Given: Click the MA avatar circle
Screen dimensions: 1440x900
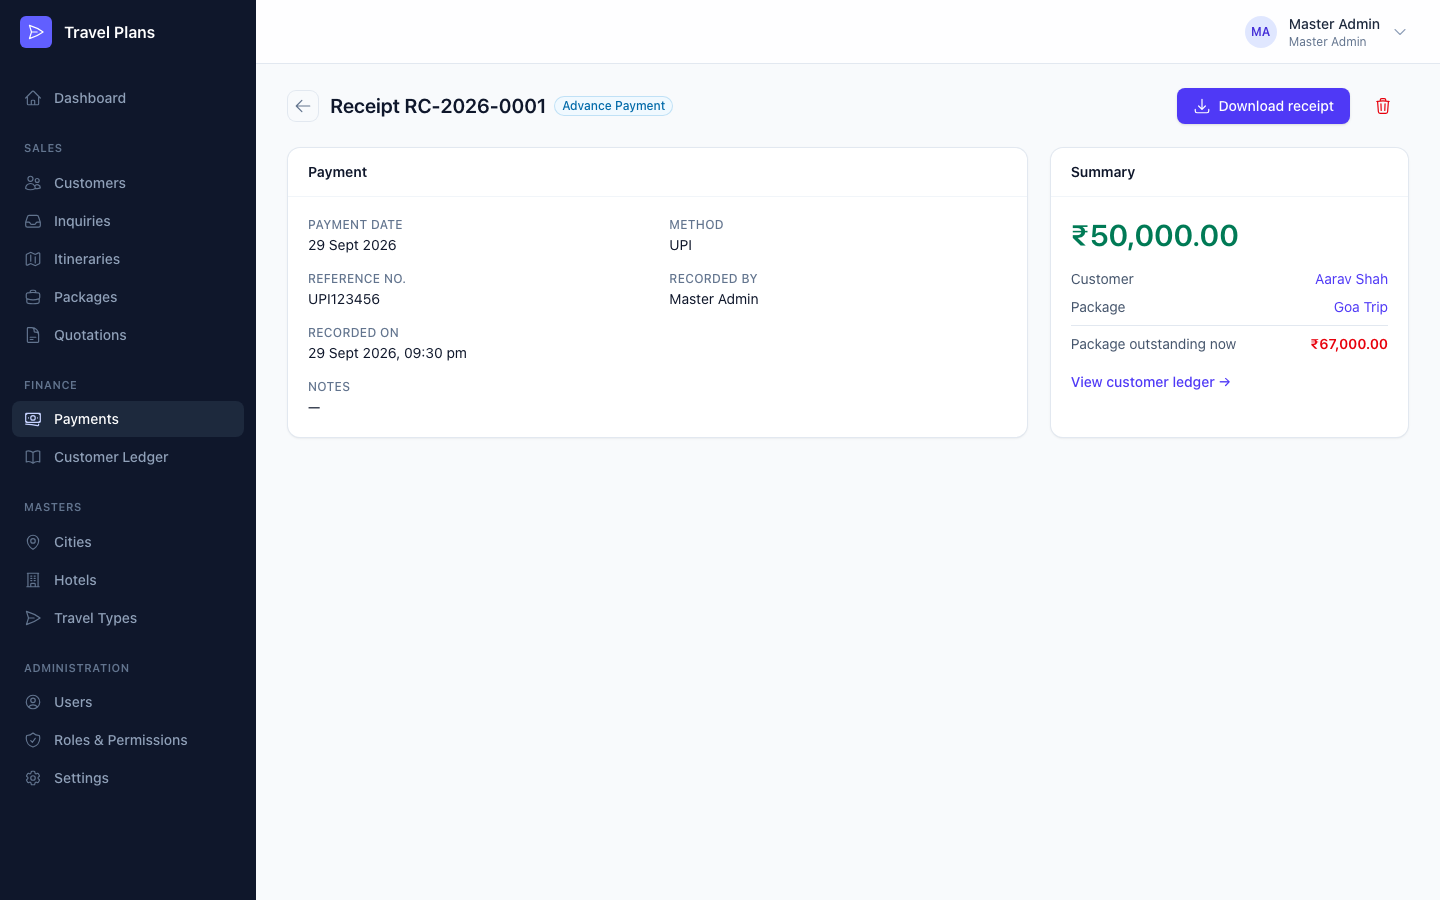Looking at the screenshot, I should pyautogui.click(x=1261, y=32).
